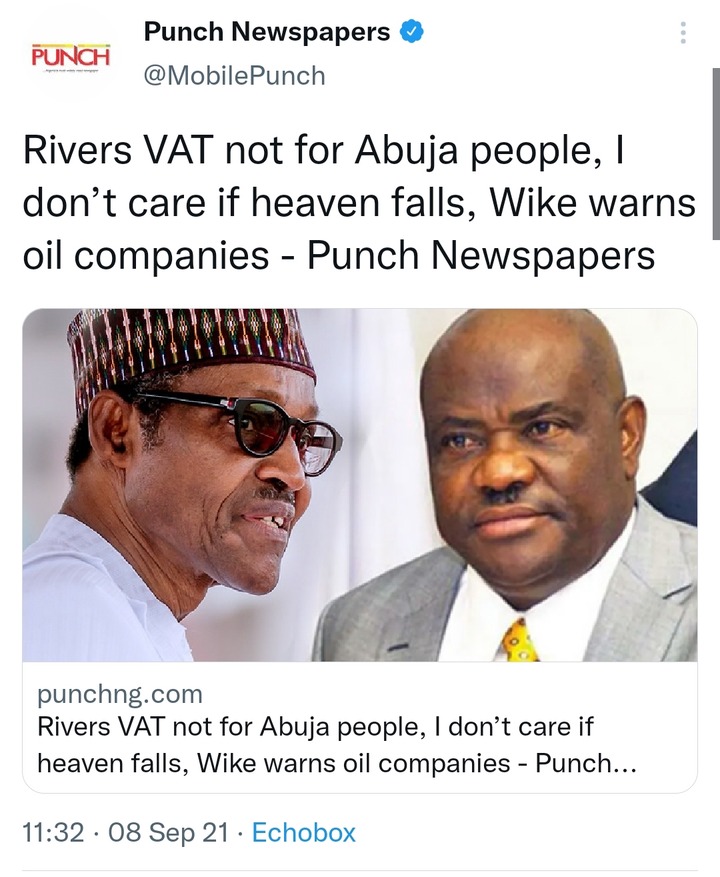Image resolution: width=720 pixels, height=877 pixels.
Task: Click the grey vertical scrollbar thumb
Action: point(716,154)
